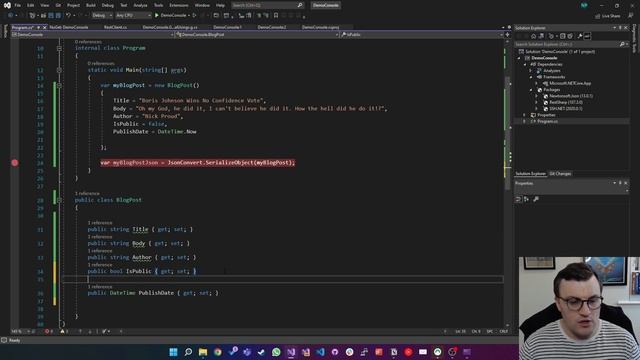Open the Any CPU platform dropdown
640x360 pixels.
click(133, 16)
